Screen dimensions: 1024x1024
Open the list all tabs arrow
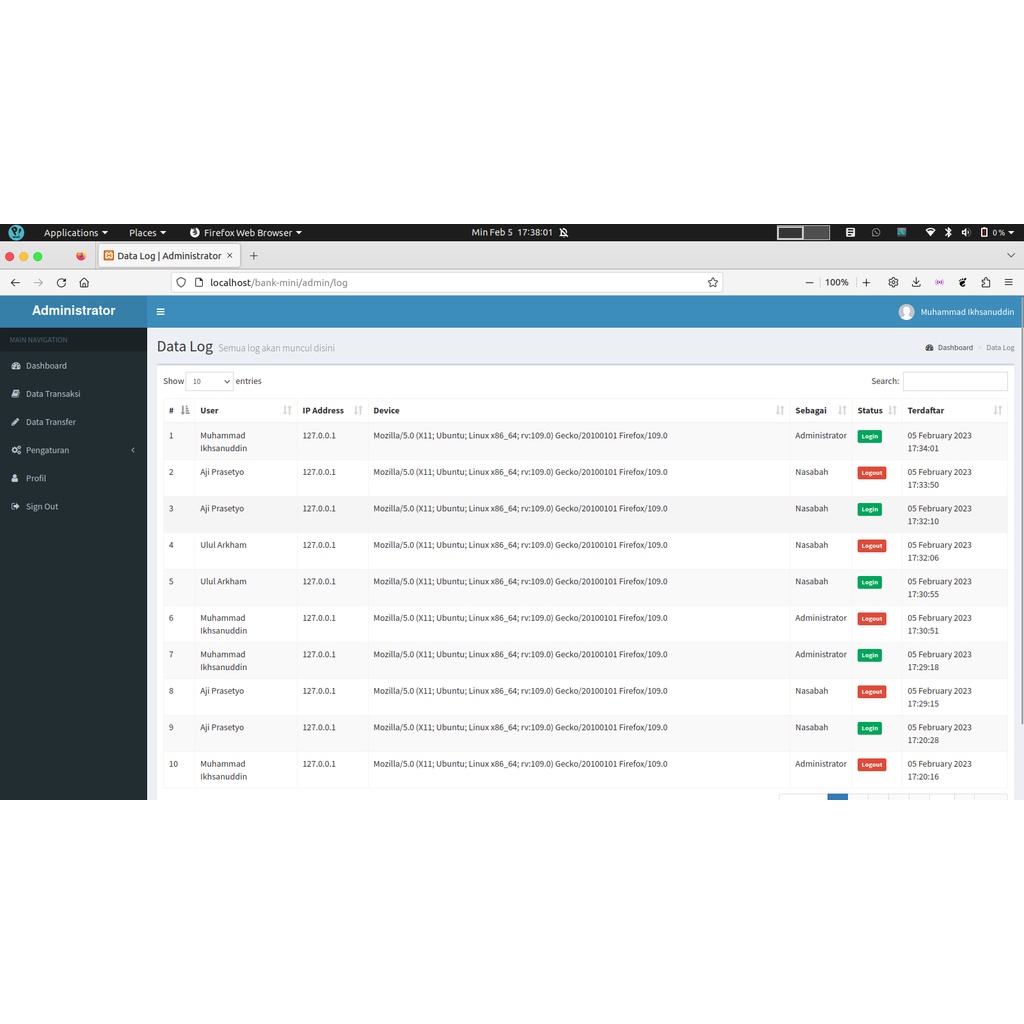(1010, 255)
